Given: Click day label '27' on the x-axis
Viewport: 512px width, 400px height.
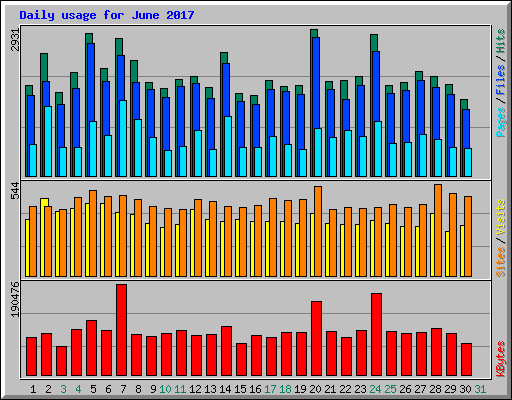Looking at the screenshot, I should point(420,389).
